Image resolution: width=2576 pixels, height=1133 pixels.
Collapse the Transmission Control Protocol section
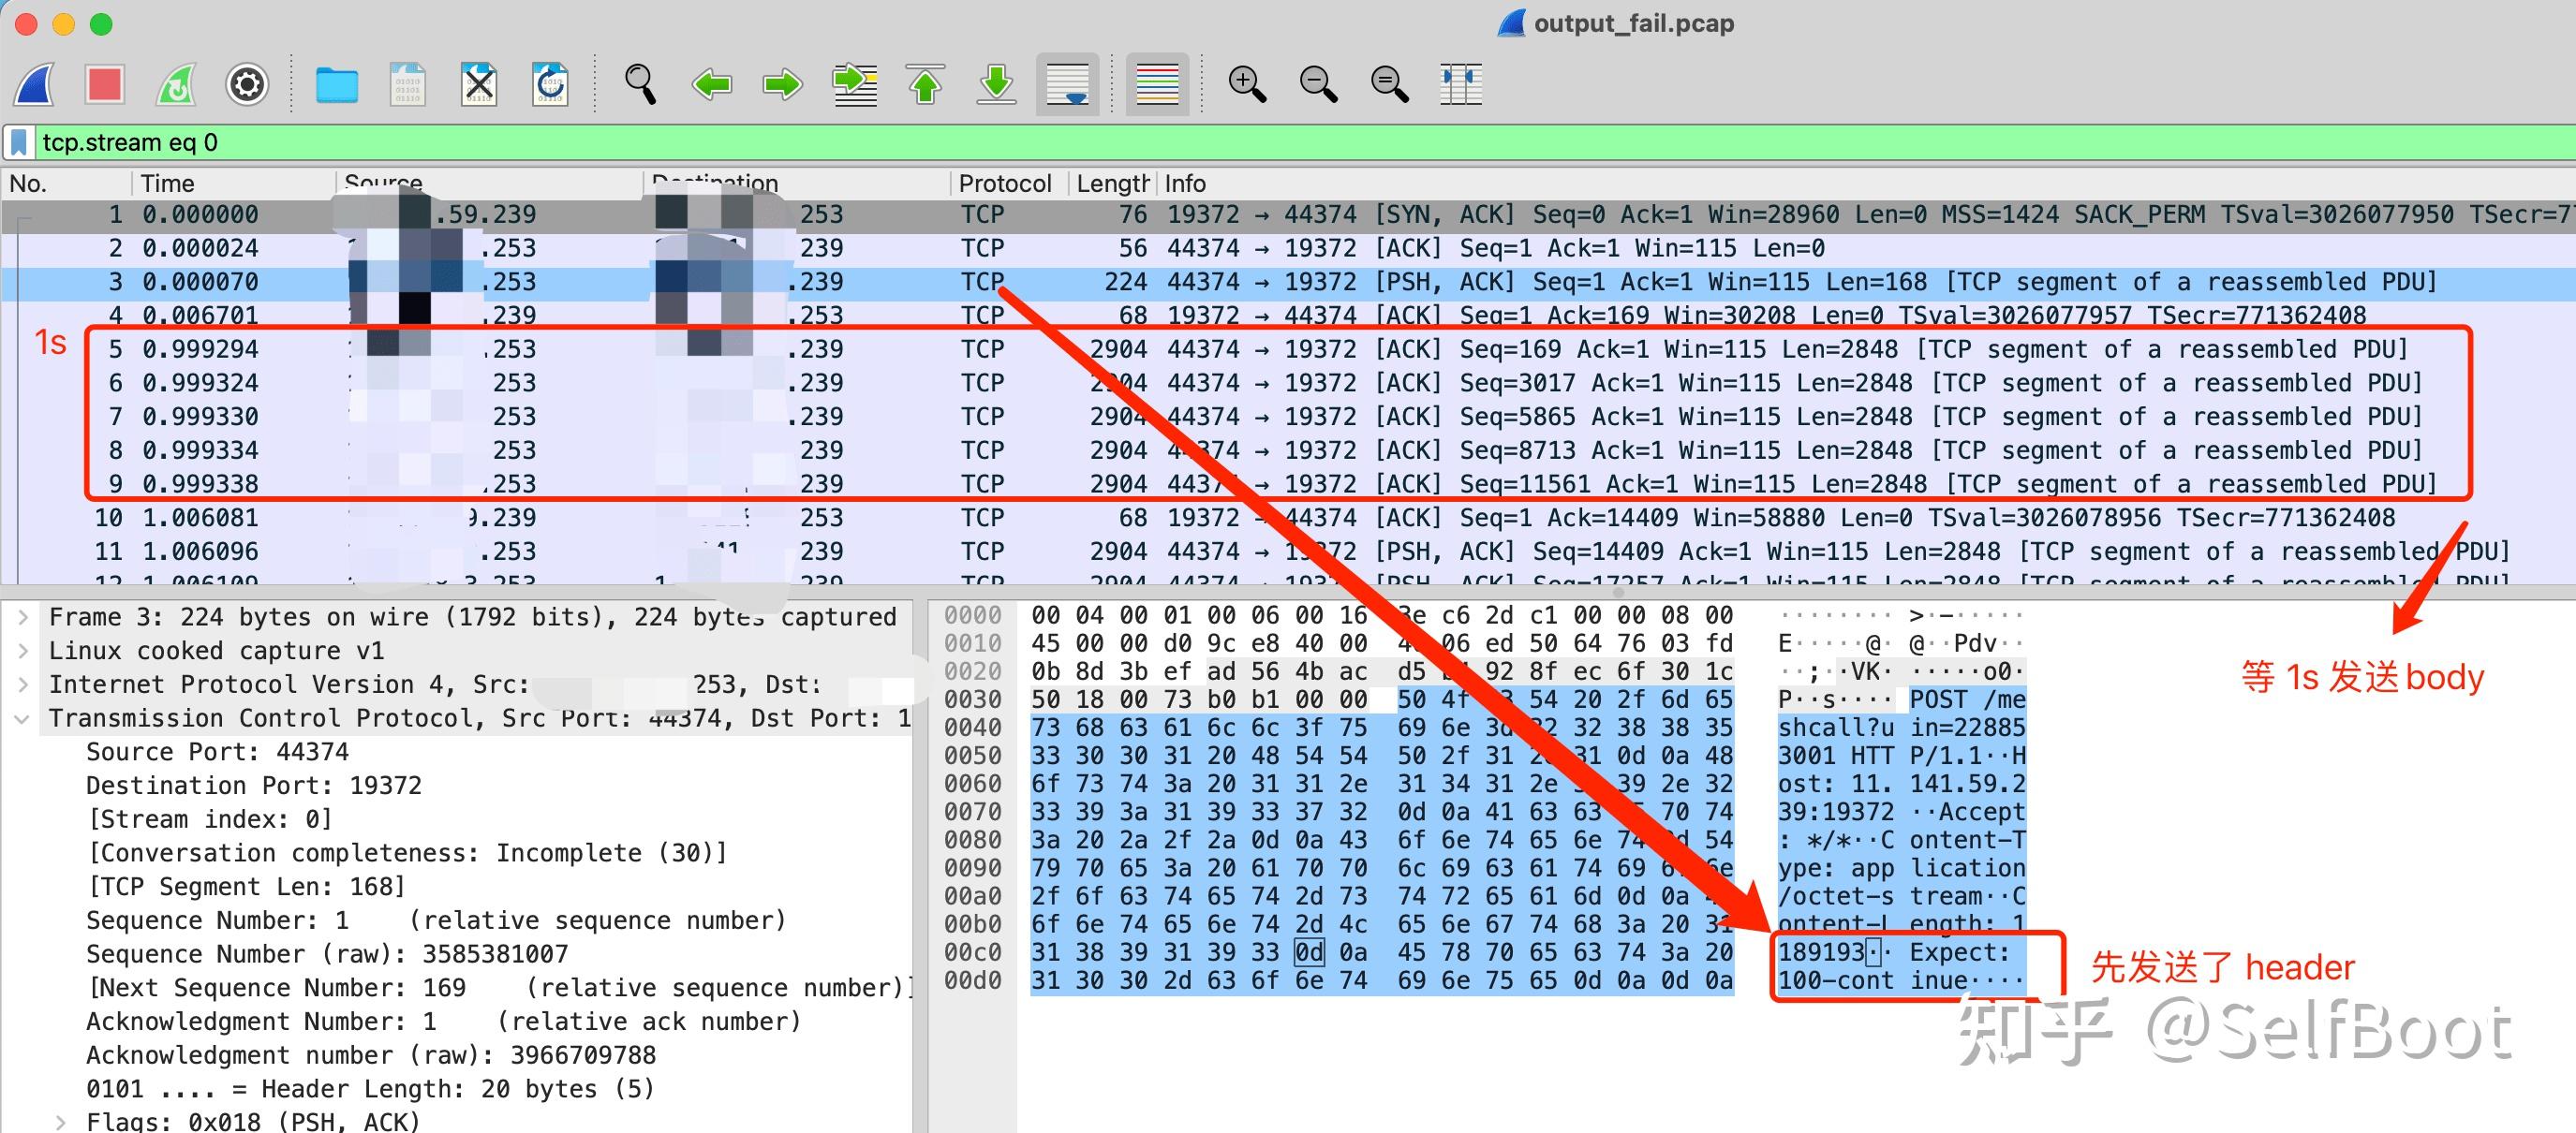(22, 719)
